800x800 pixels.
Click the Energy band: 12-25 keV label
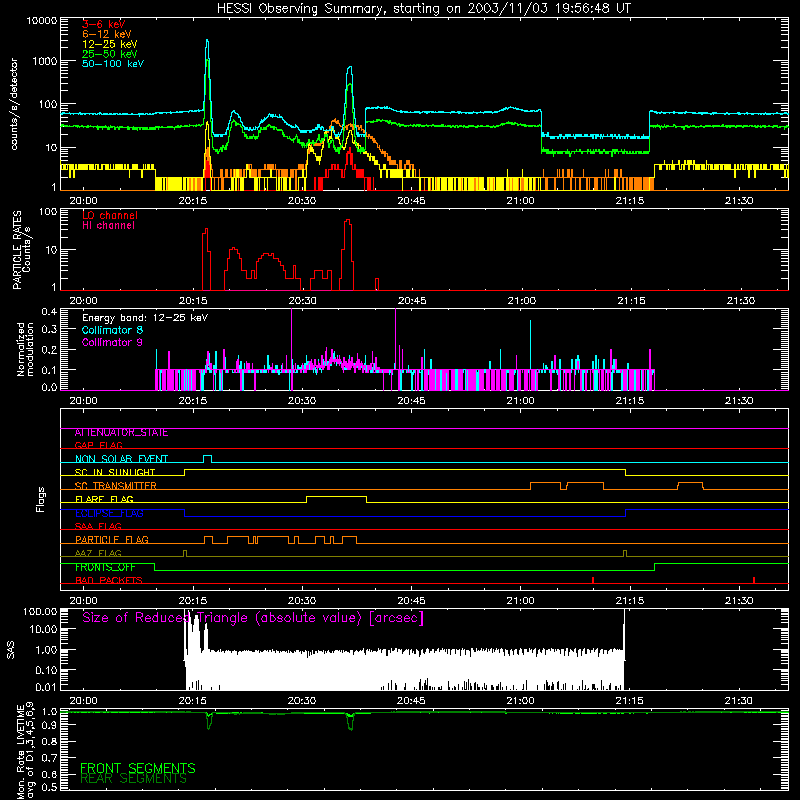tap(145, 318)
